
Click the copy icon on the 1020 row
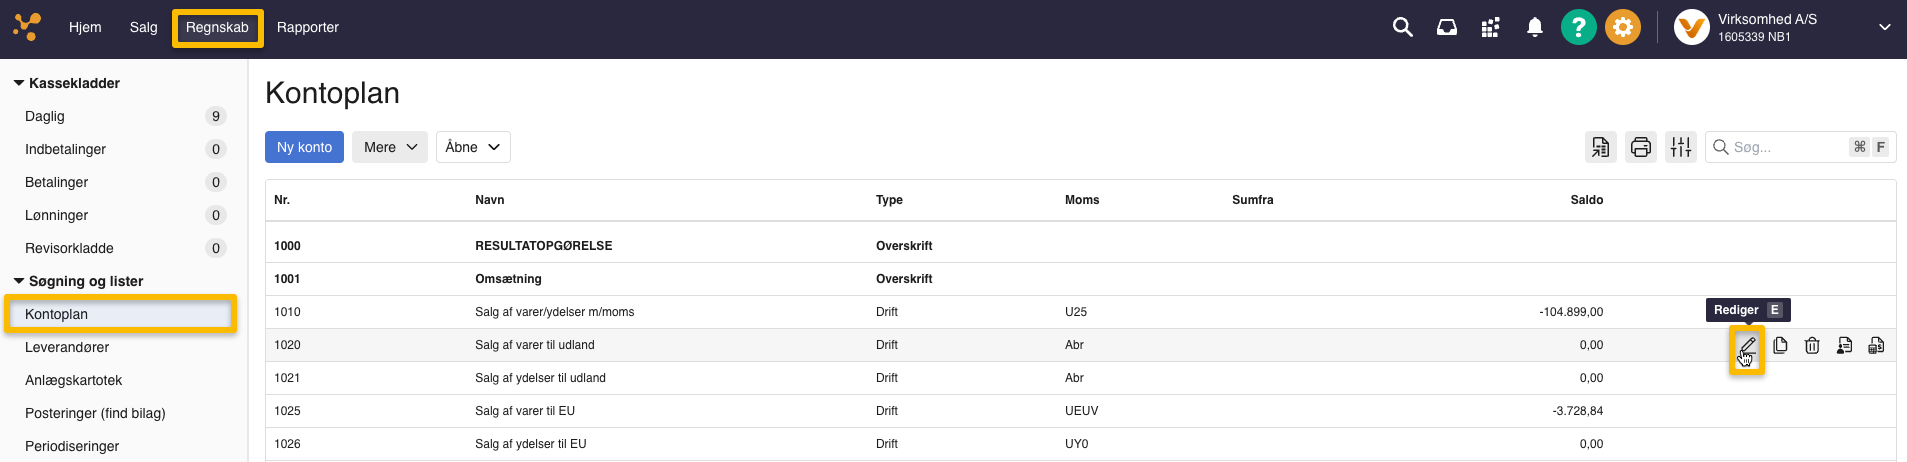pyautogui.click(x=1780, y=346)
